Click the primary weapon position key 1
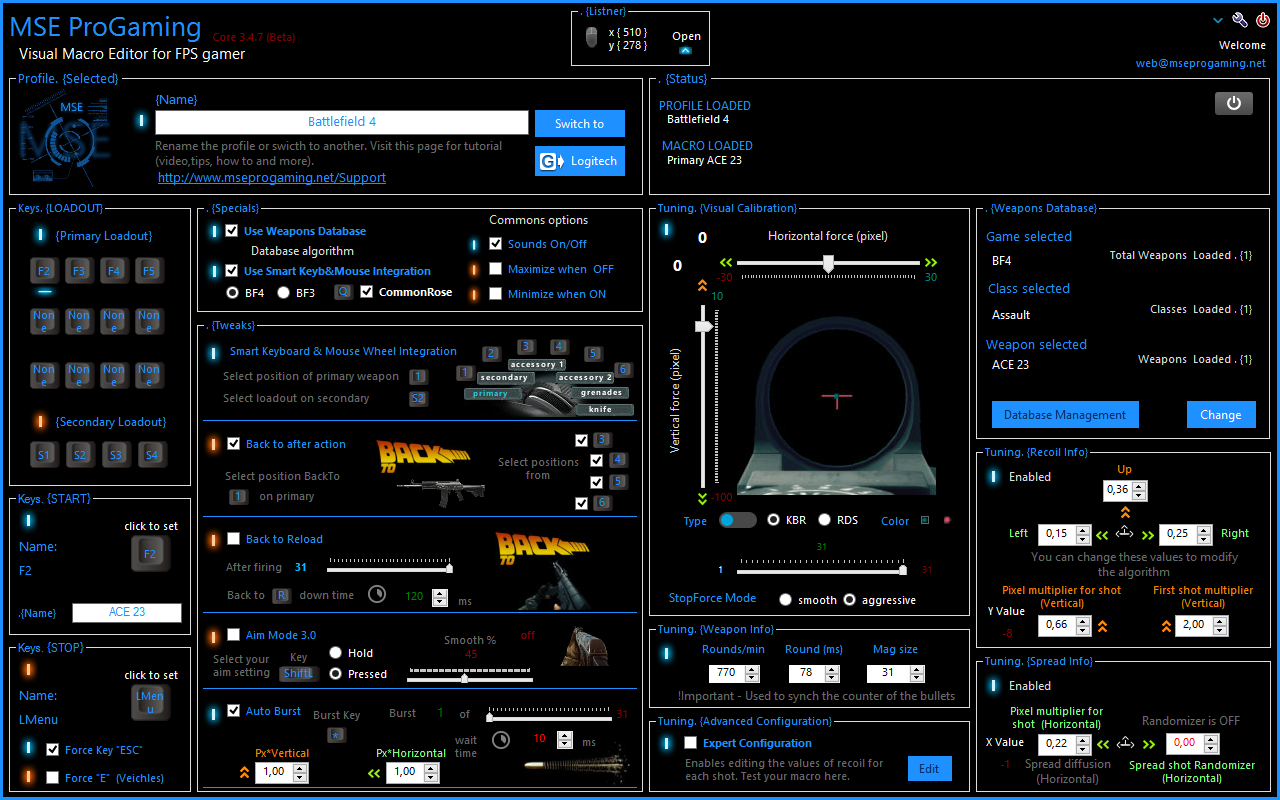Image resolution: width=1280 pixels, height=800 pixels. [418, 377]
